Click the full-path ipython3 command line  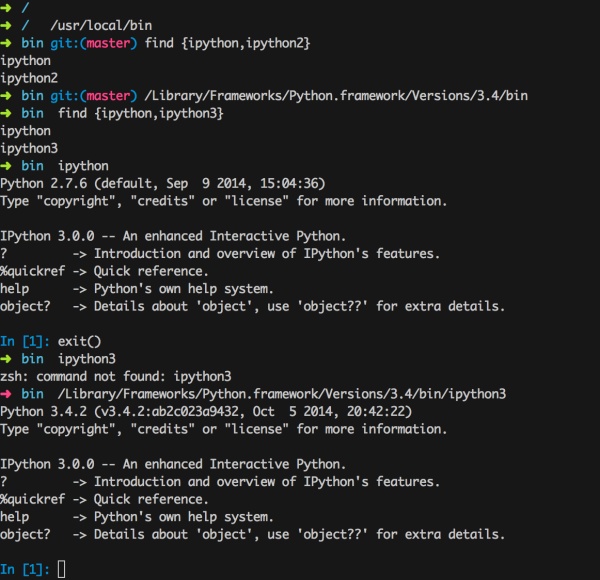point(282,394)
